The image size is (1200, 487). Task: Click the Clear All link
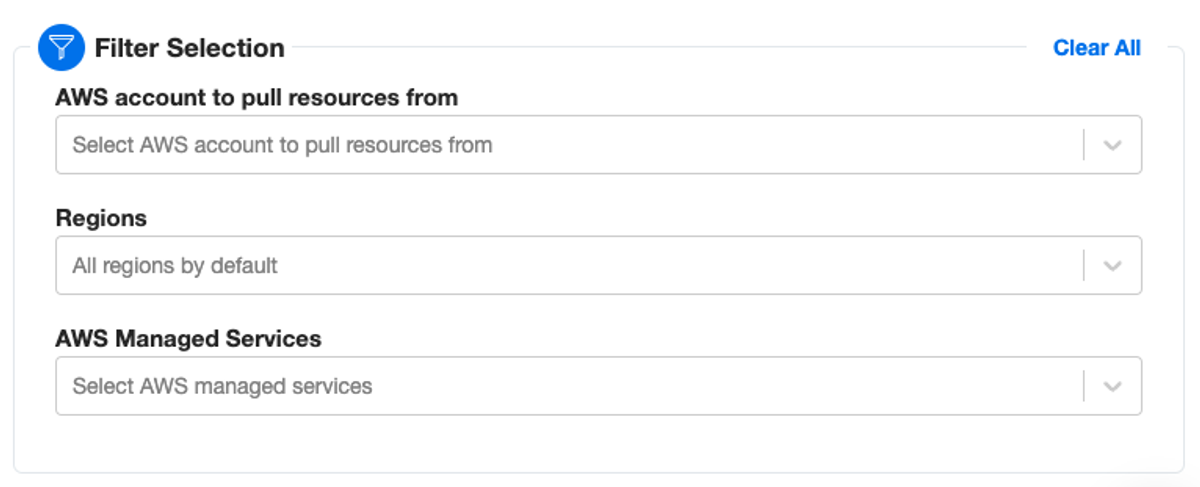(1097, 48)
